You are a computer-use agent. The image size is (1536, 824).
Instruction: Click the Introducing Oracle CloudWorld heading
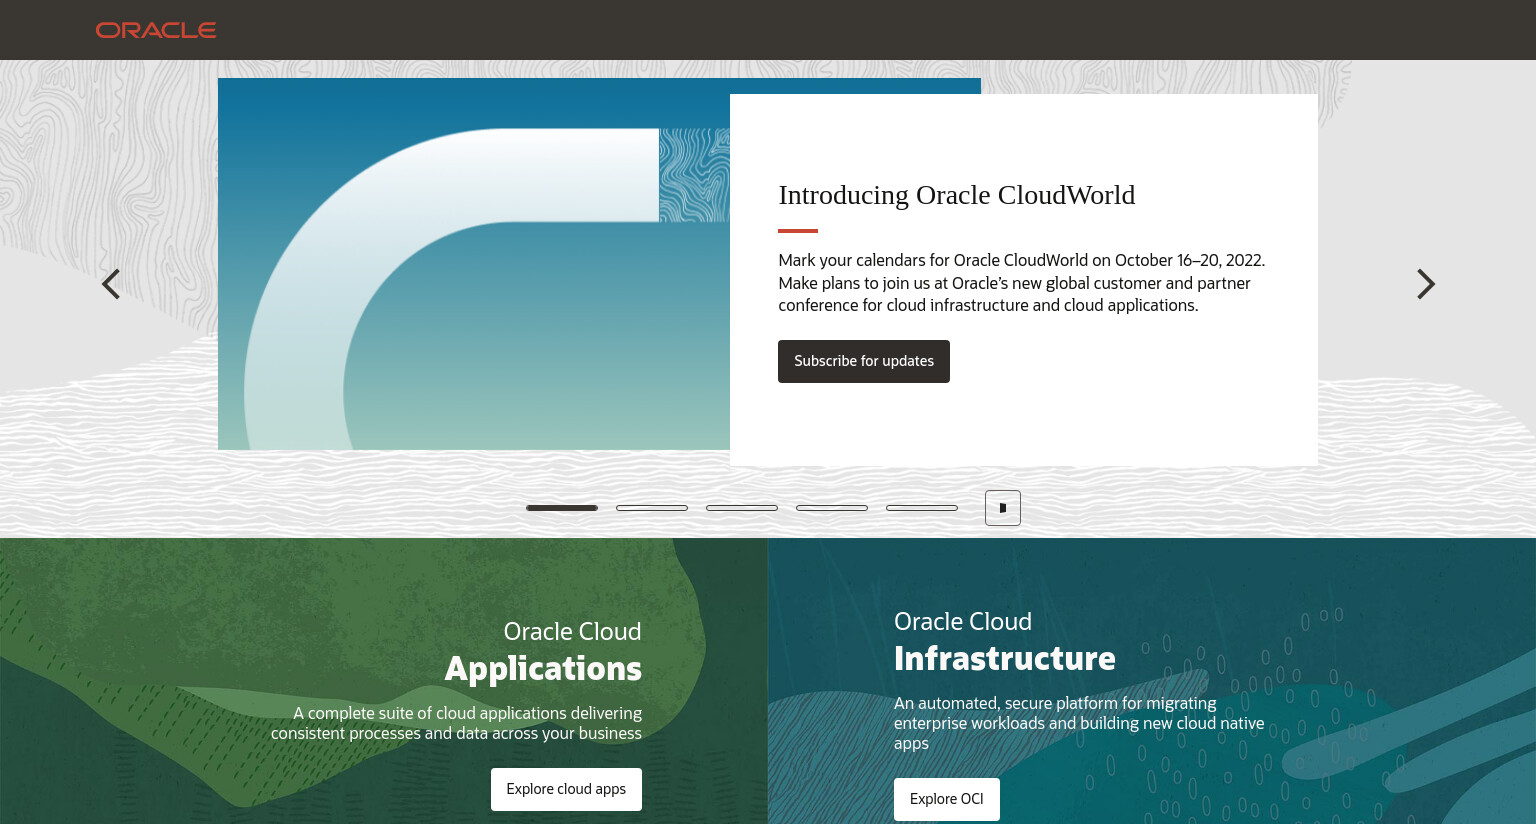click(x=957, y=195)
